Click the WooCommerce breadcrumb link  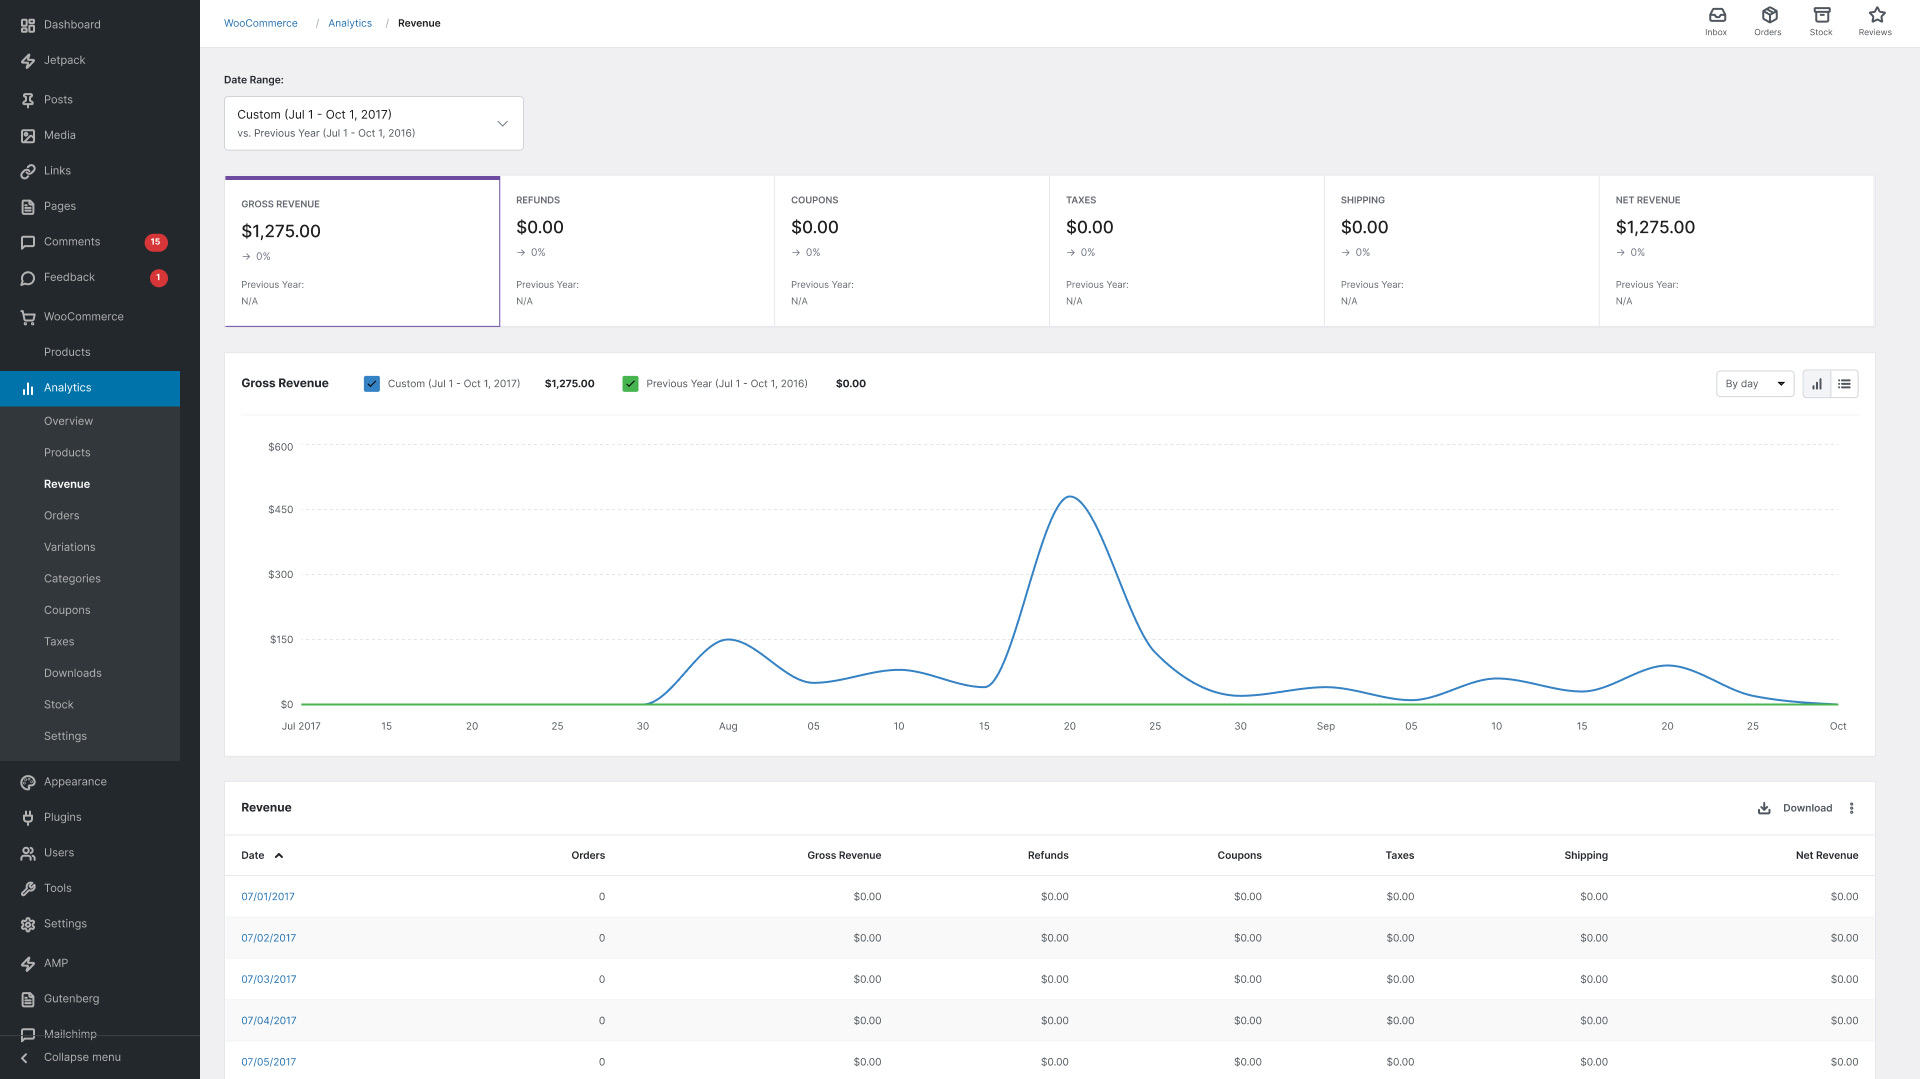260,23
